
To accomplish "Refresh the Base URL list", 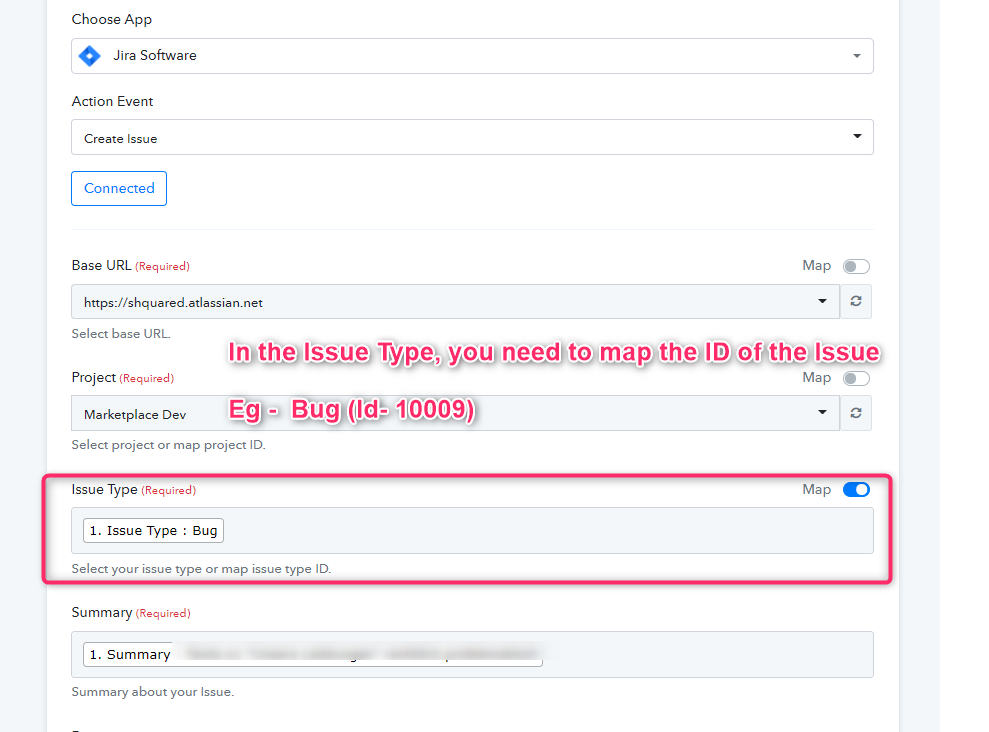I will pos(856,301).
